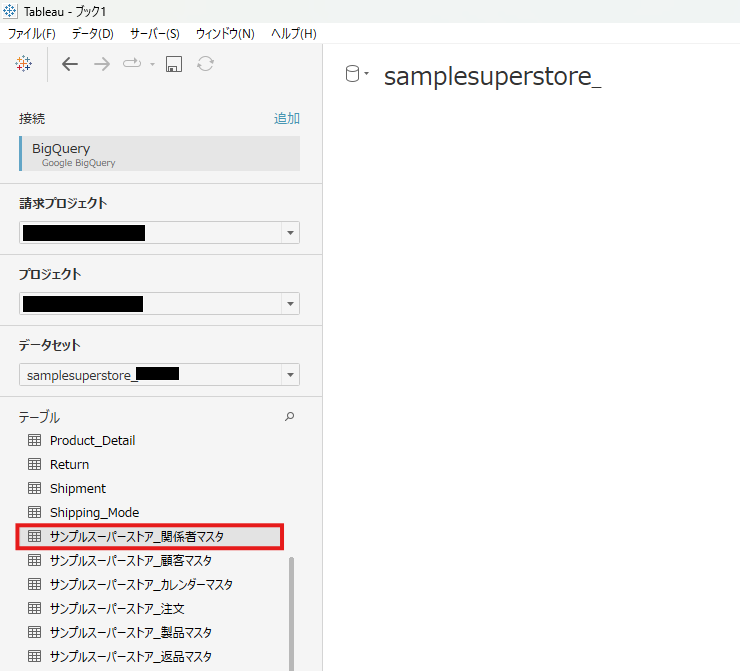This screenshot has width=740, height=671.
Task: Click the refresh data source icon
Action: click(x=205, y=64)
